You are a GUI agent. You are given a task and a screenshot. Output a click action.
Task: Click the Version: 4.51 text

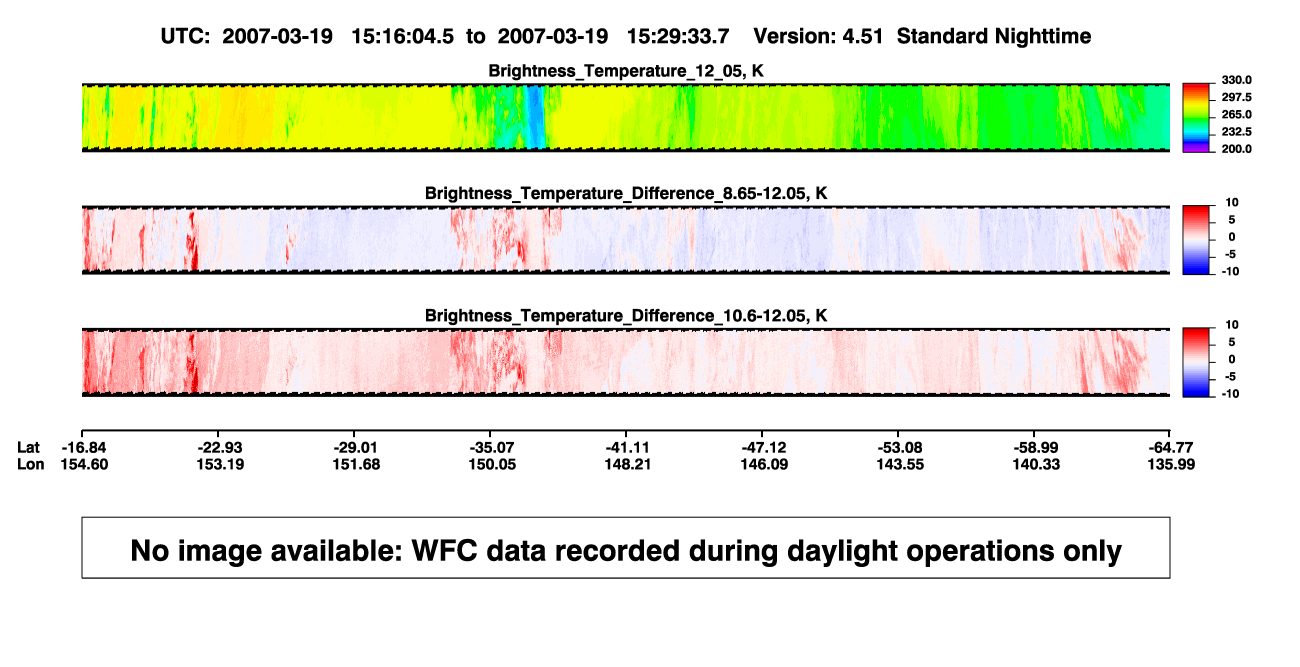pyautogui.click(x=819, y=36)
